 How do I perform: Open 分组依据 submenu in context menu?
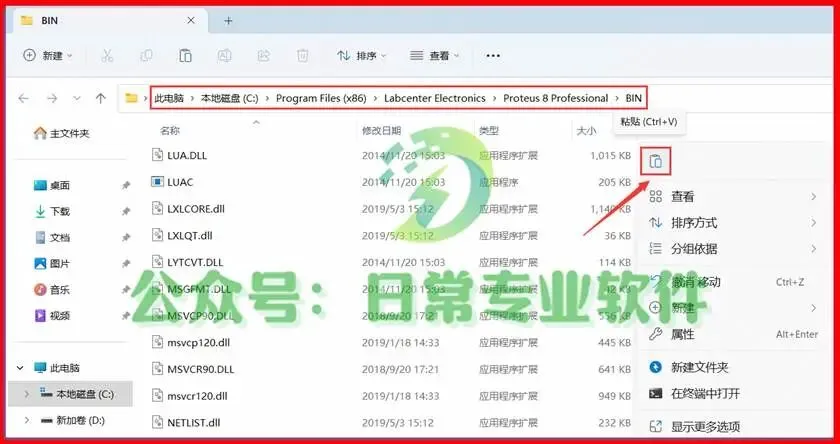pos(733,249)
